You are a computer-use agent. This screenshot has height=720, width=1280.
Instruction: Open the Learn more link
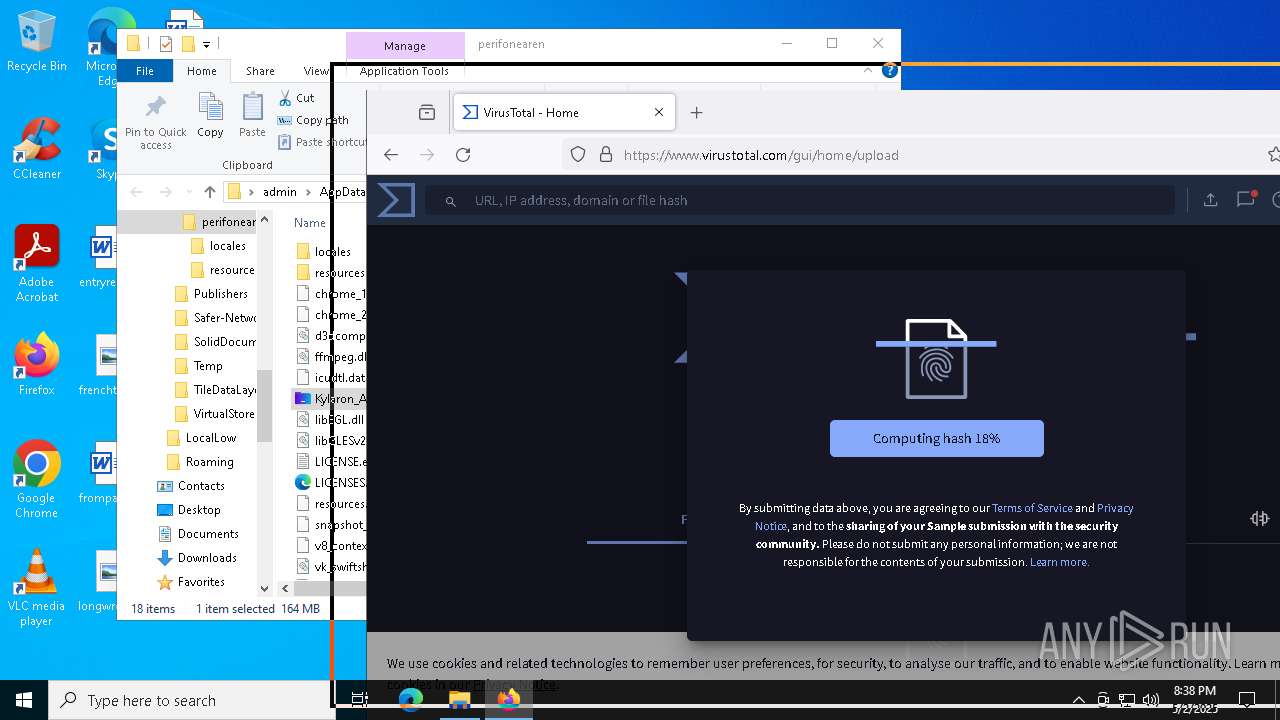click(x=1059, y=562)
